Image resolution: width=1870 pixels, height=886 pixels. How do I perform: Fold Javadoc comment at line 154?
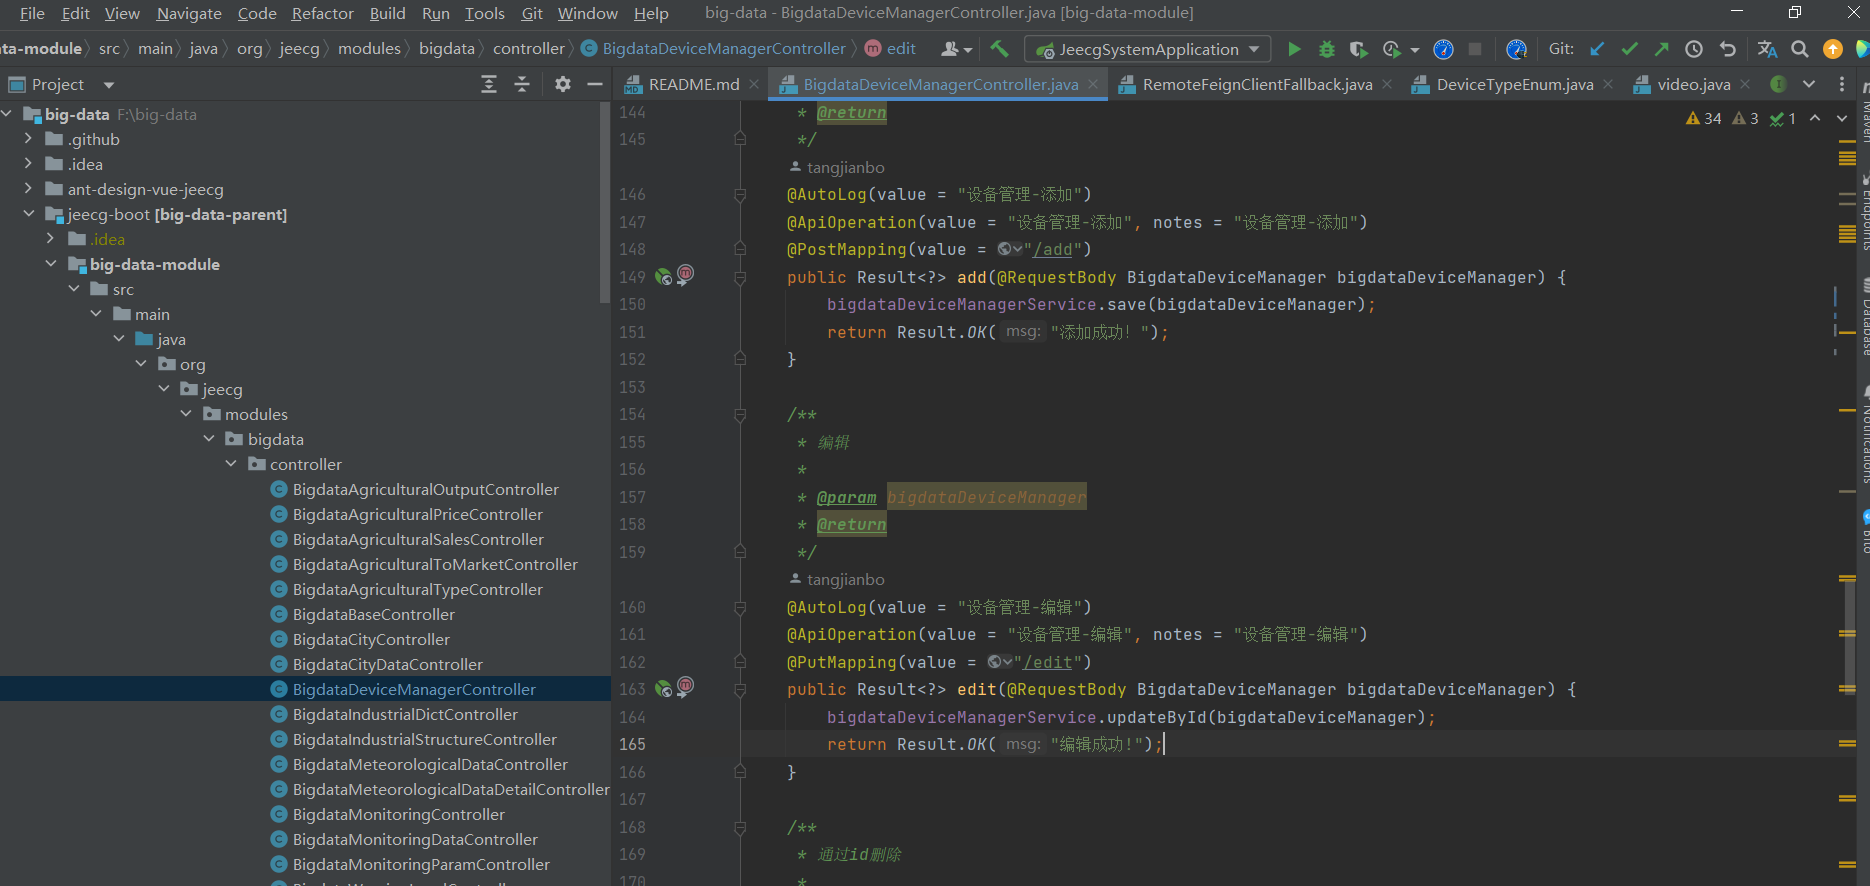(x=740, y=414)
